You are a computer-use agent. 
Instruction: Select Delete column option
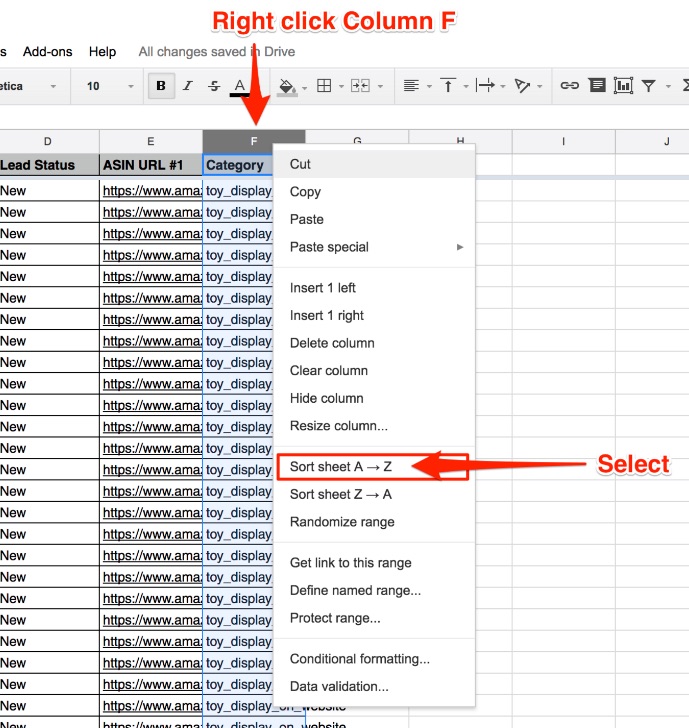(374, 343)
